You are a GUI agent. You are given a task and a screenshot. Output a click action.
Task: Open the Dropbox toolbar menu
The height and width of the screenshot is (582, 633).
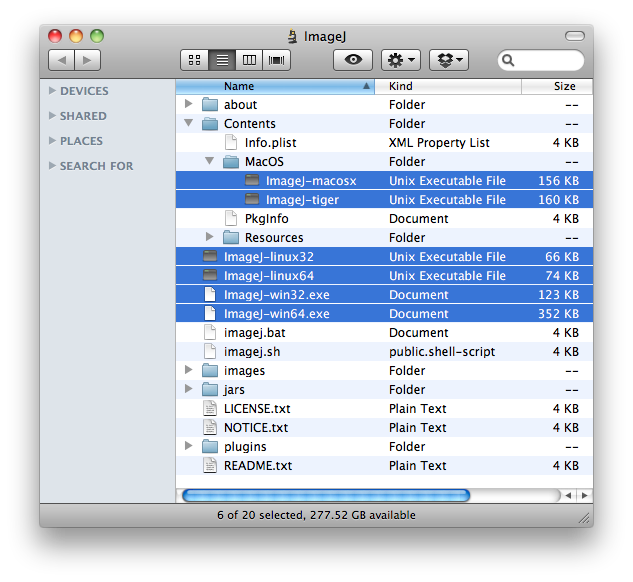[x=449, y=60]
